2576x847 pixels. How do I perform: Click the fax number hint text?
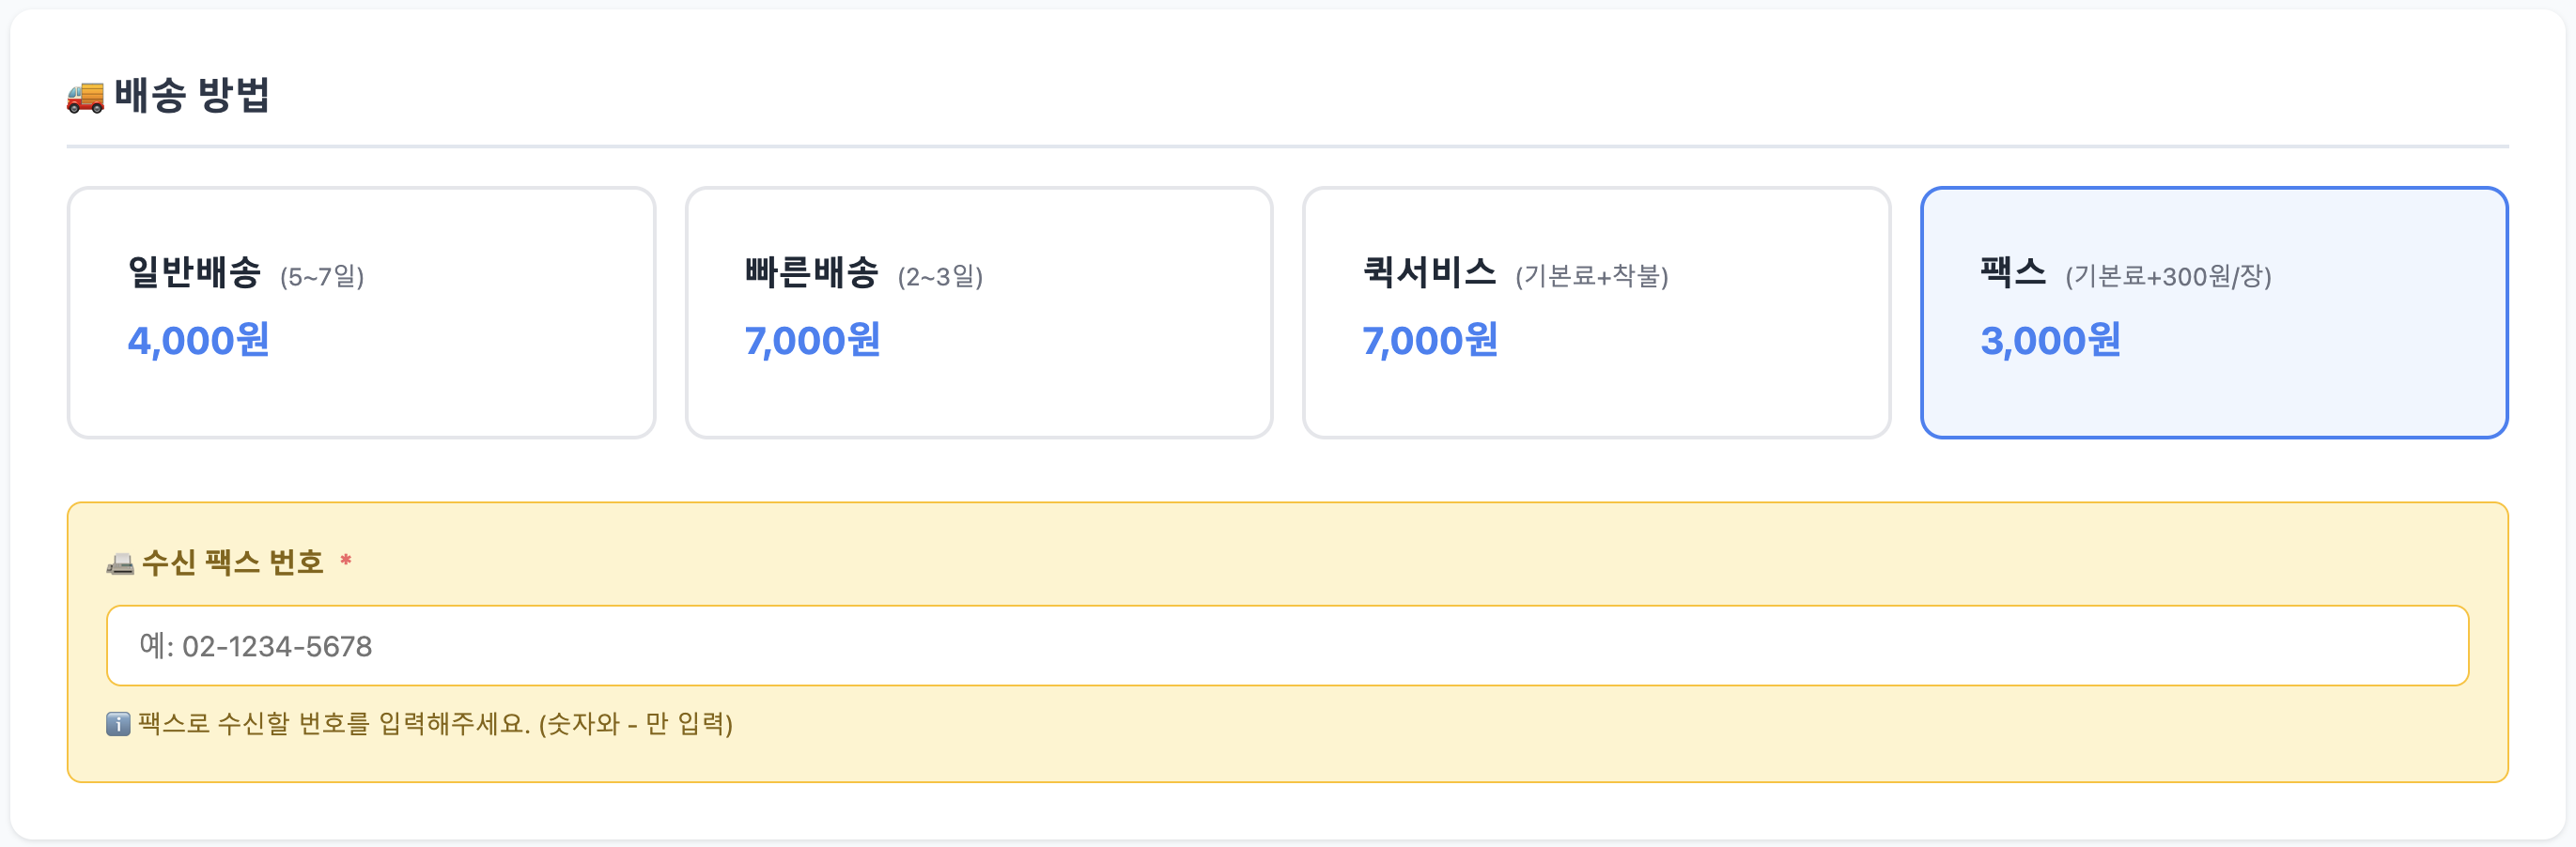click(435, 724)
